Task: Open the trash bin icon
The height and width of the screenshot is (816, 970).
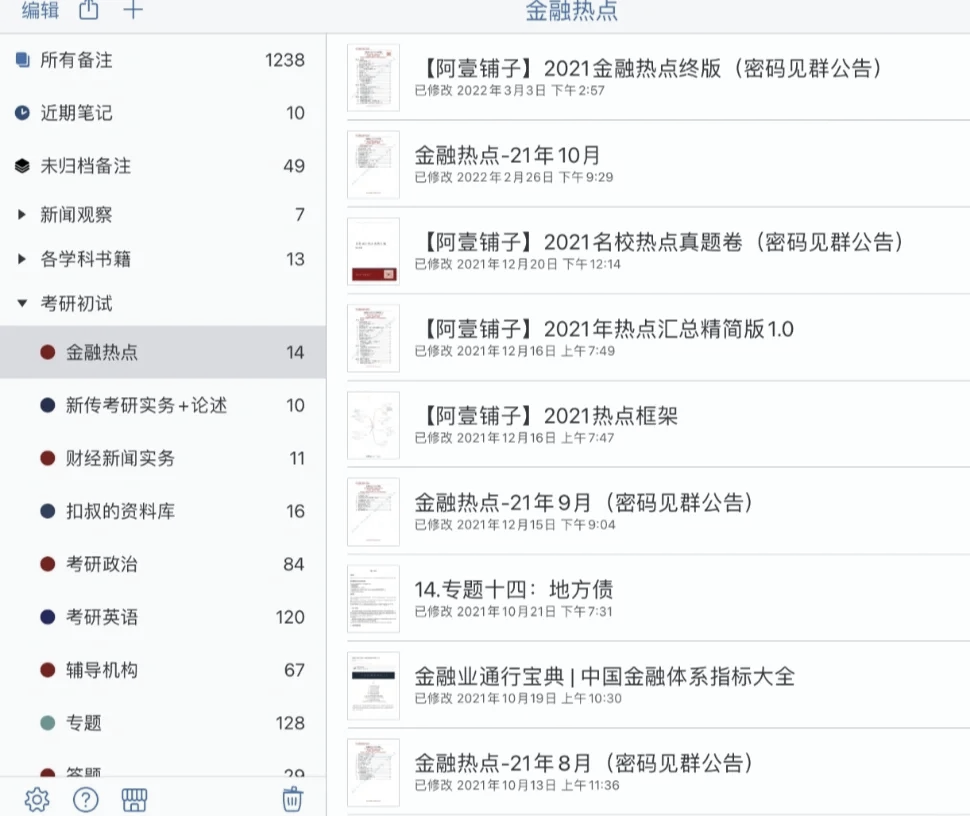Action: point(292,799)
